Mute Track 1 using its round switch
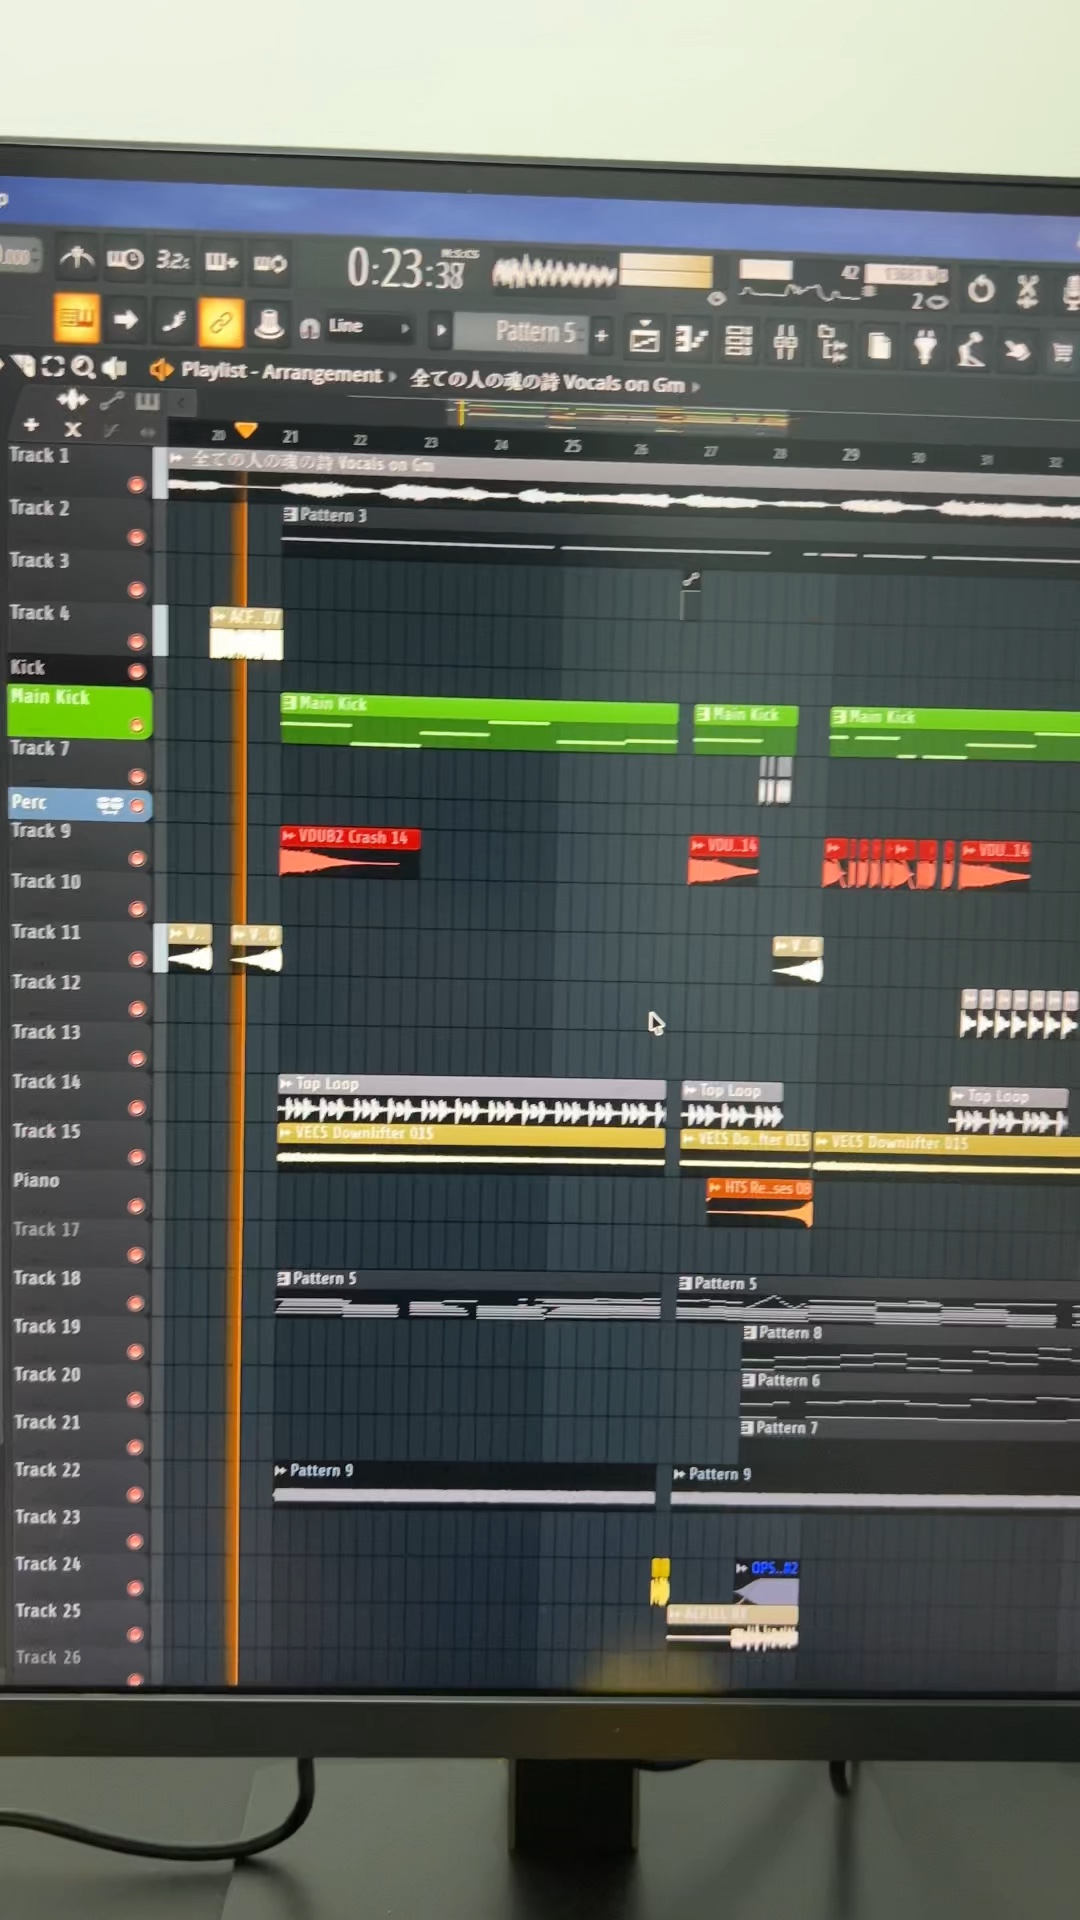This screenshot has width=1080, height=1920. 136,485
